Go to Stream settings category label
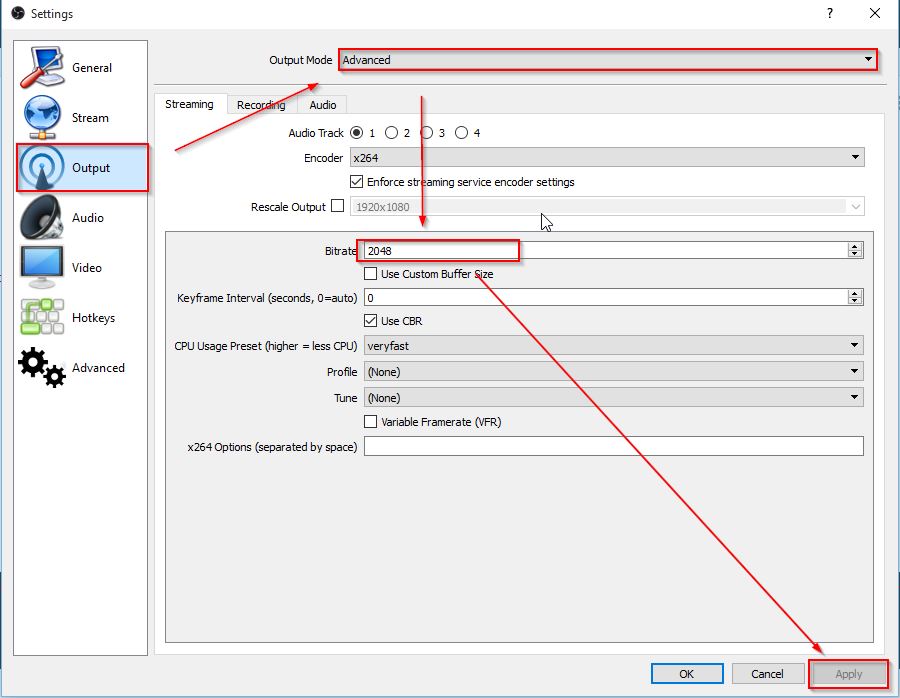900x698 pixels. tap(90, 118)
